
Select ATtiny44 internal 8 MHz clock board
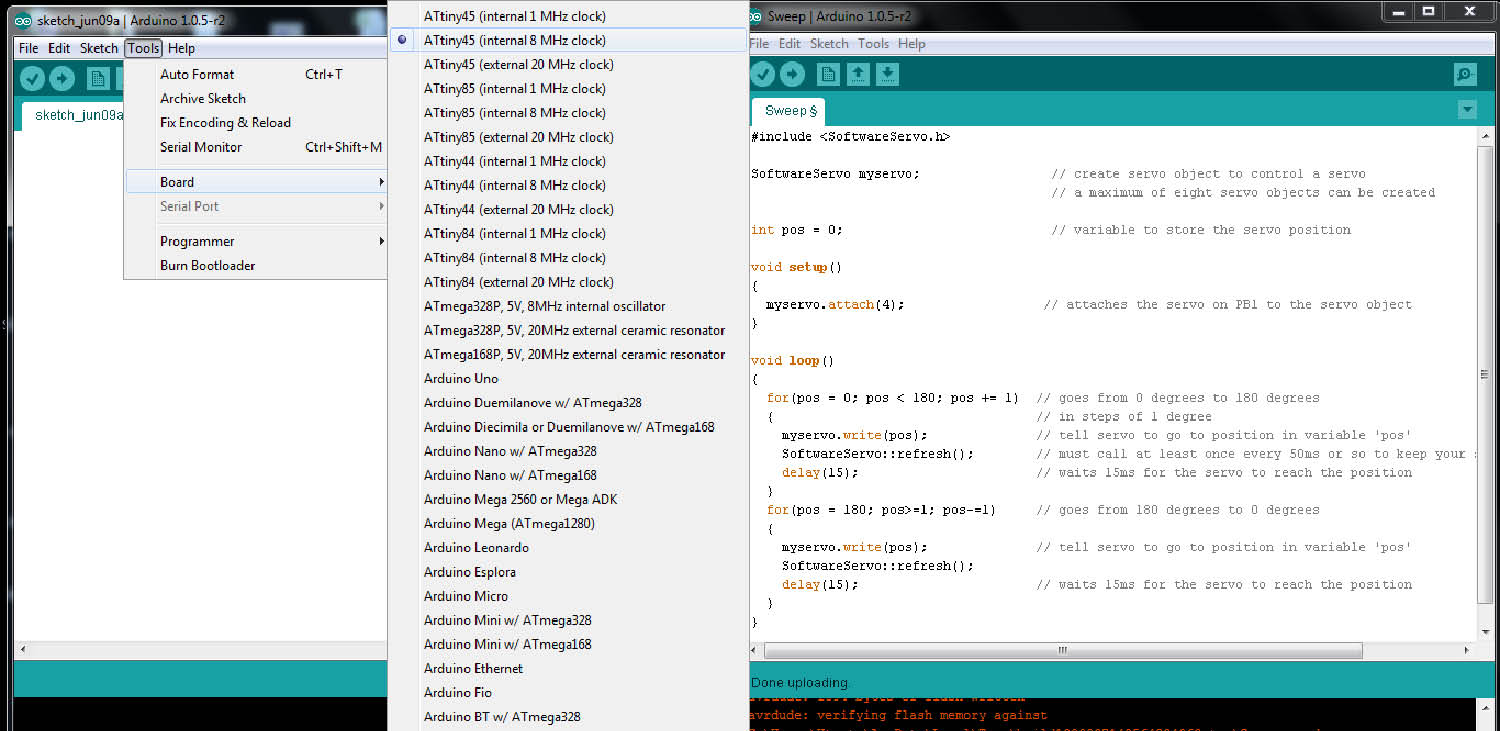pyautogui.click(x=568, y=185)
